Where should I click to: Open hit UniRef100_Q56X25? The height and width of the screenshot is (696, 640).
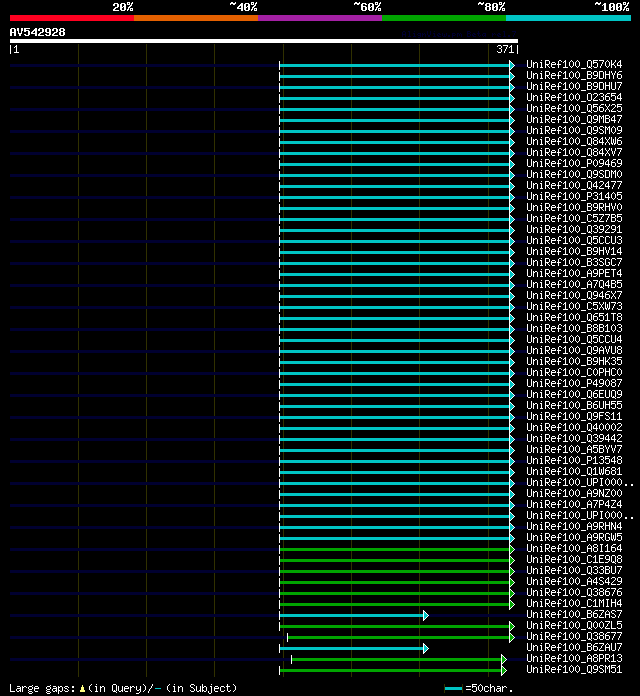574,108
